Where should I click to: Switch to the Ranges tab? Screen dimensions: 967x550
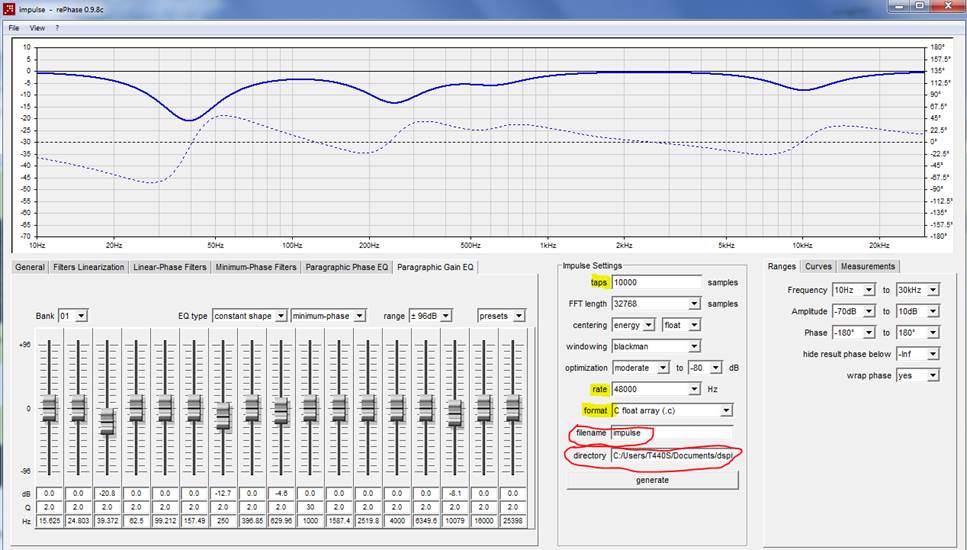pyautogui.click(x=781, y=266)
